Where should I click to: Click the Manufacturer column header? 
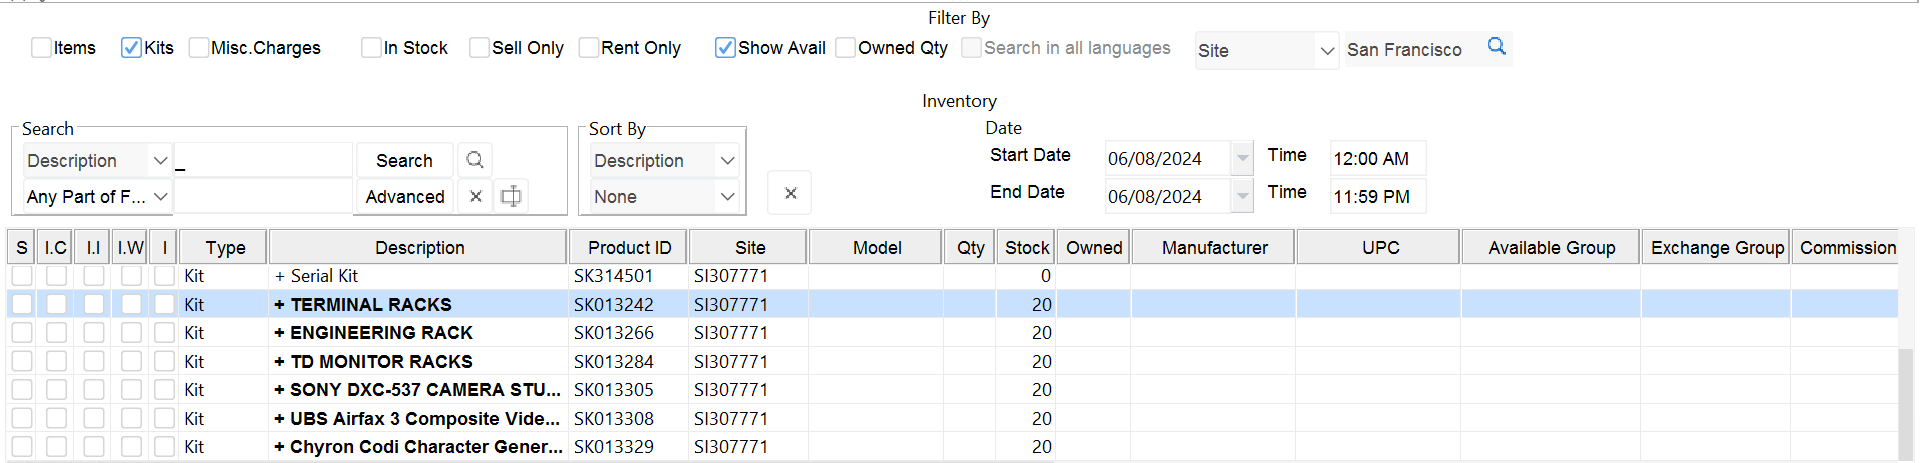click(x=1214, y=248)
